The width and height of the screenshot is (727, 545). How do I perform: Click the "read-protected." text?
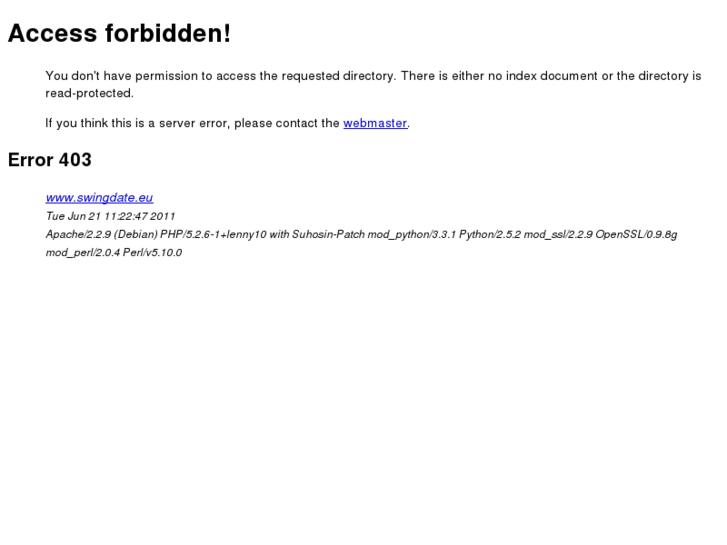coord(89,93)
